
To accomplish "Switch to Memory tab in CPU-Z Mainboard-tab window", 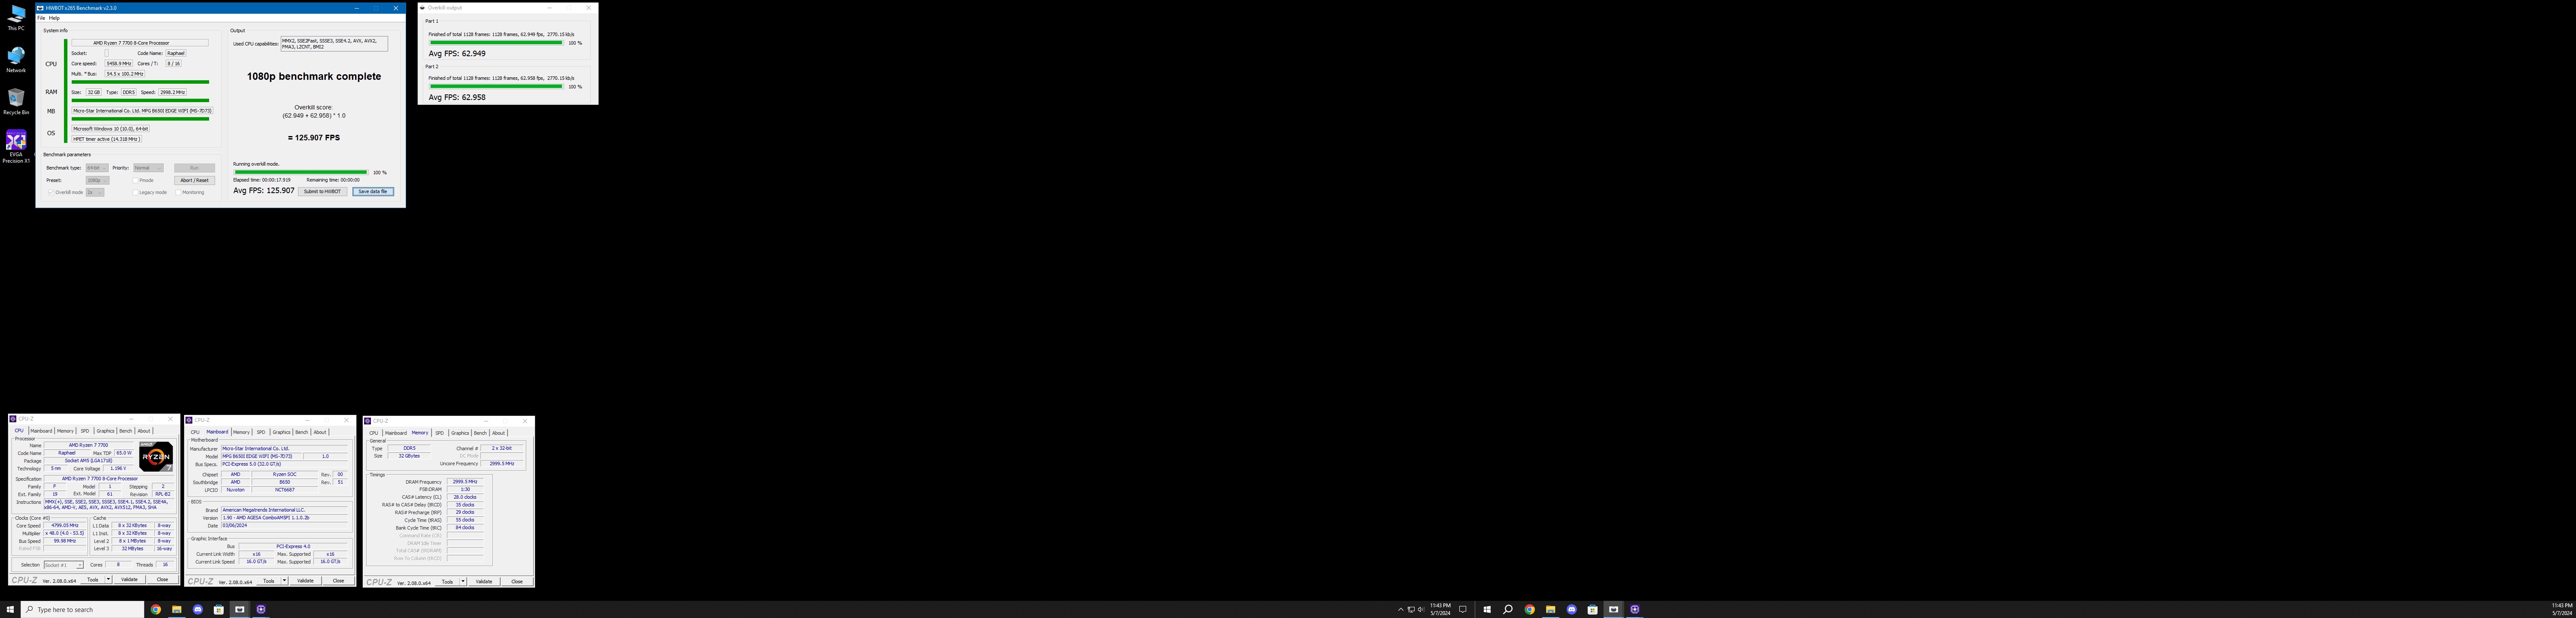I will click(241, 432).
